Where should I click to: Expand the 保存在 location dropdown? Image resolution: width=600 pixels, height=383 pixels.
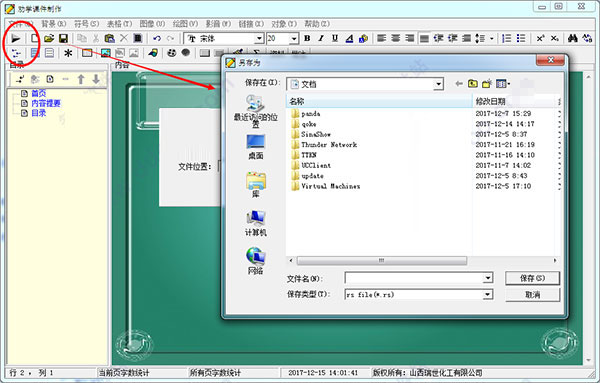pyautogui.click(x=439, y=84)
